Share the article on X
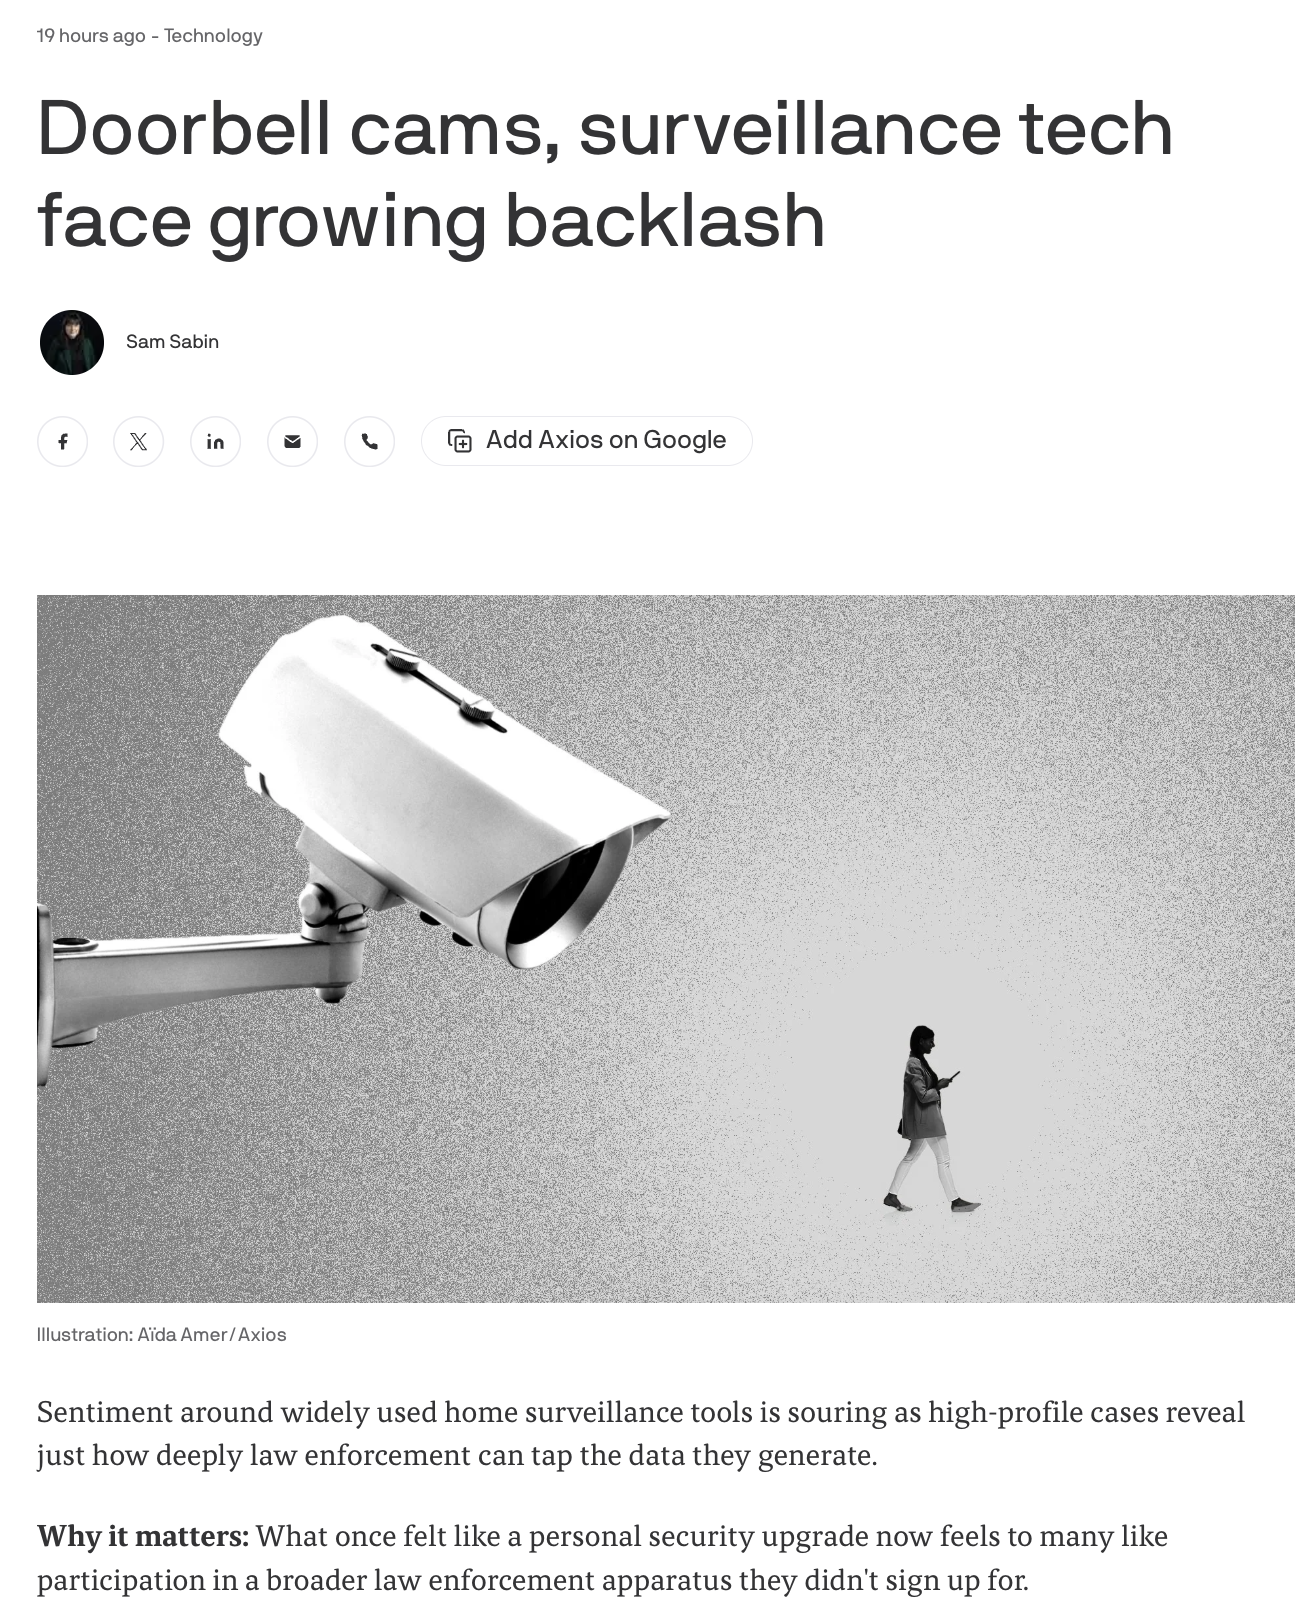This screenshot has width=1310, height=1606. [x=139, y=441]
